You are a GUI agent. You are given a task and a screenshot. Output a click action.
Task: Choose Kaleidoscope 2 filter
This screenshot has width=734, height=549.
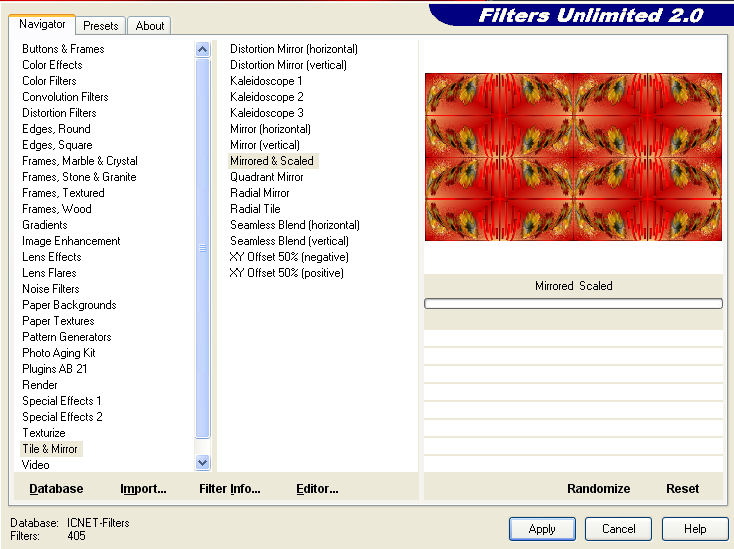[x=266, y=97]
